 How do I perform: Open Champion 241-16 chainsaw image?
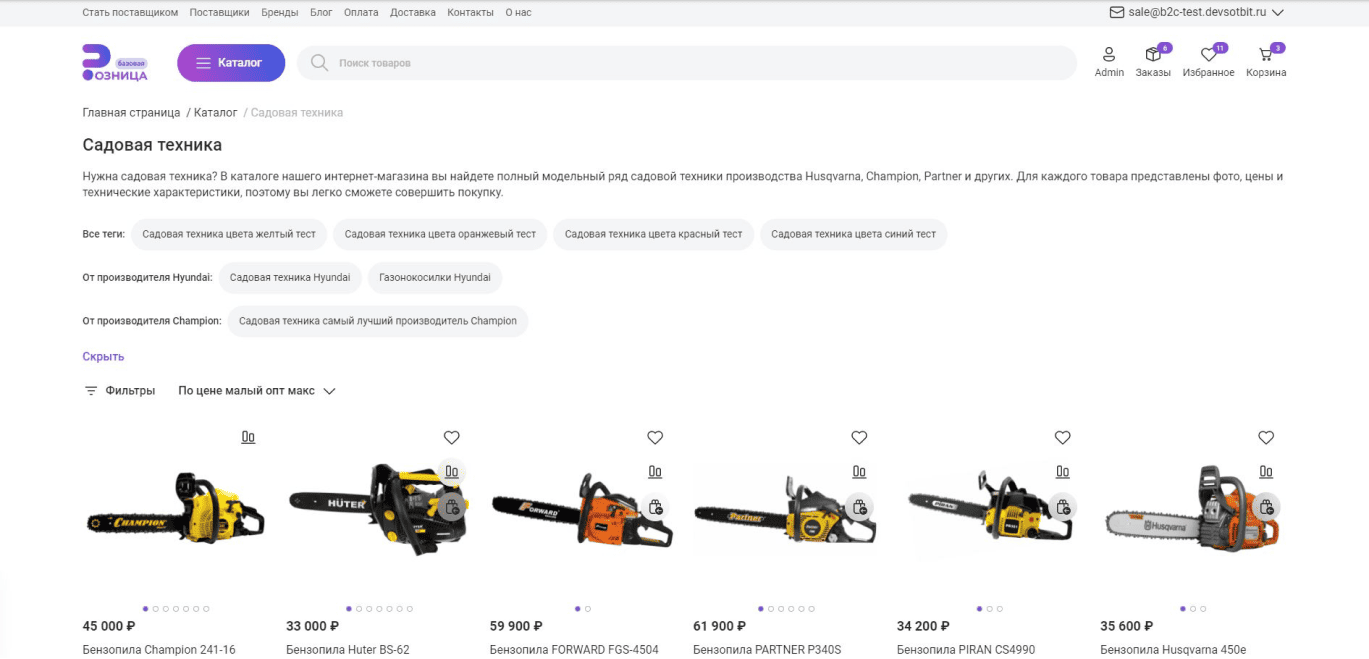pyautogui.click(x=176, y=509)
